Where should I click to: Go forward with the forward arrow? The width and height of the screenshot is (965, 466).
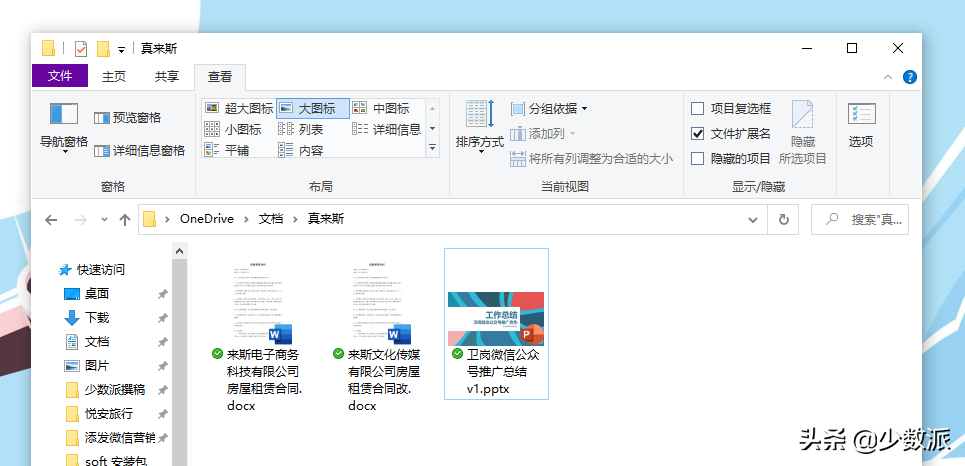point(80,220)
